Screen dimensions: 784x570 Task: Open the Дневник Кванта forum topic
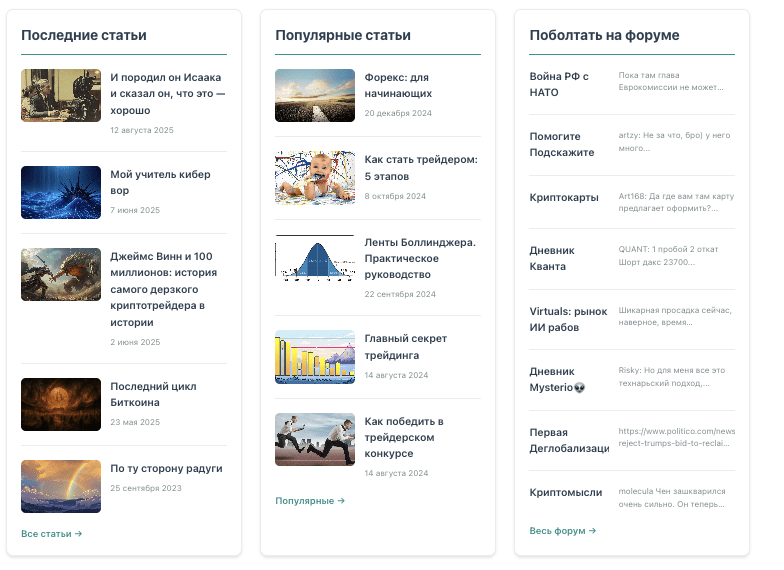click(x=548, y=258)
